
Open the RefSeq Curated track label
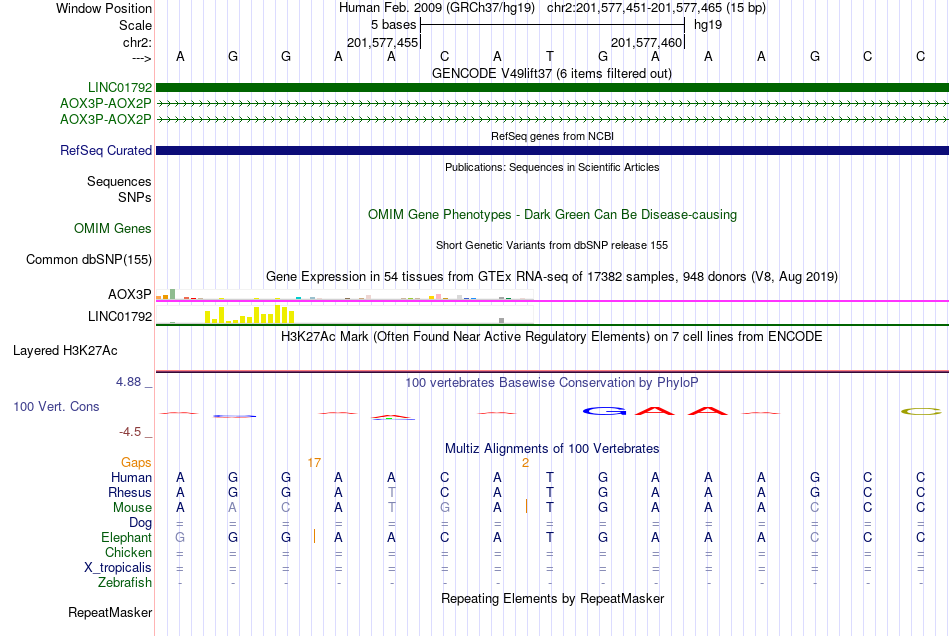105,150
